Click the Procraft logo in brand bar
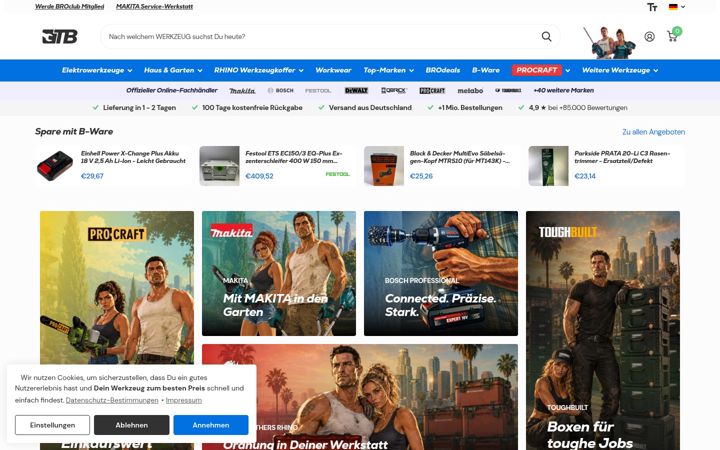 432,90
